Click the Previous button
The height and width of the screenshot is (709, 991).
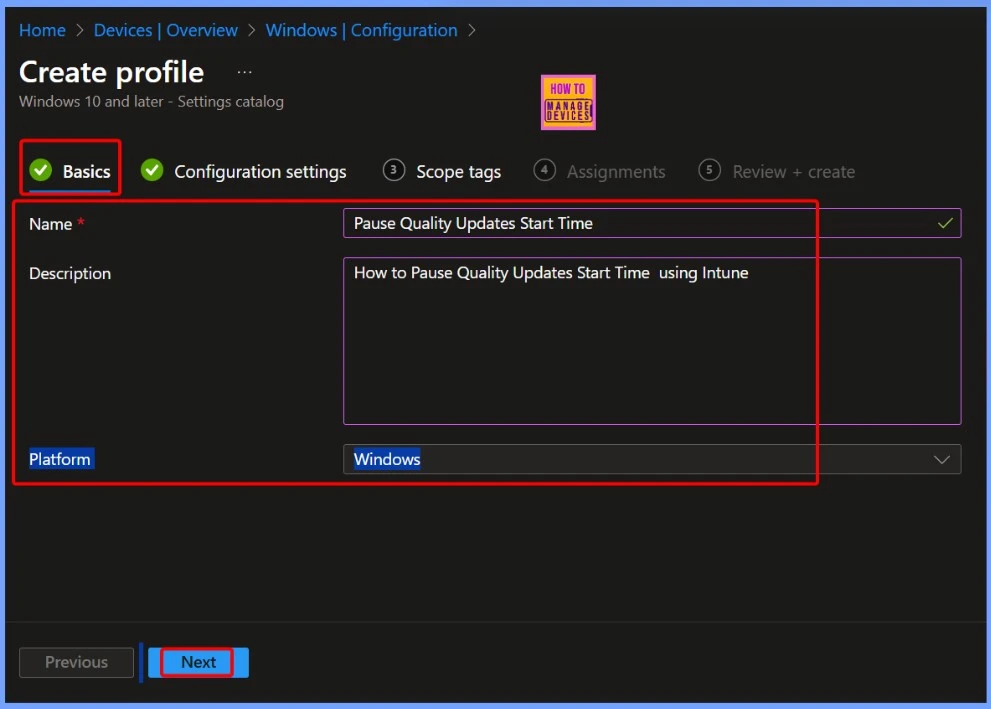[x=76, y=662]
